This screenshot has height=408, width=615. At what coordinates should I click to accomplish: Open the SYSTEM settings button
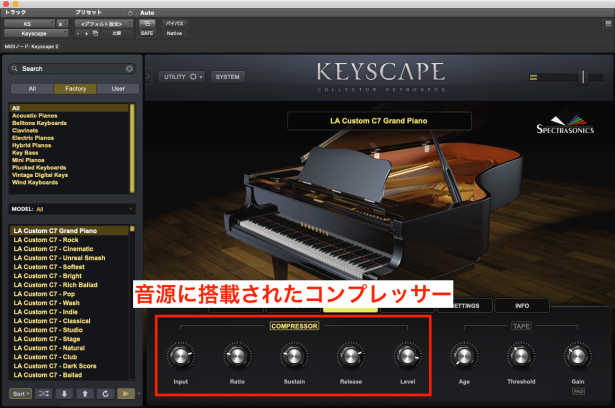point(227,77)
